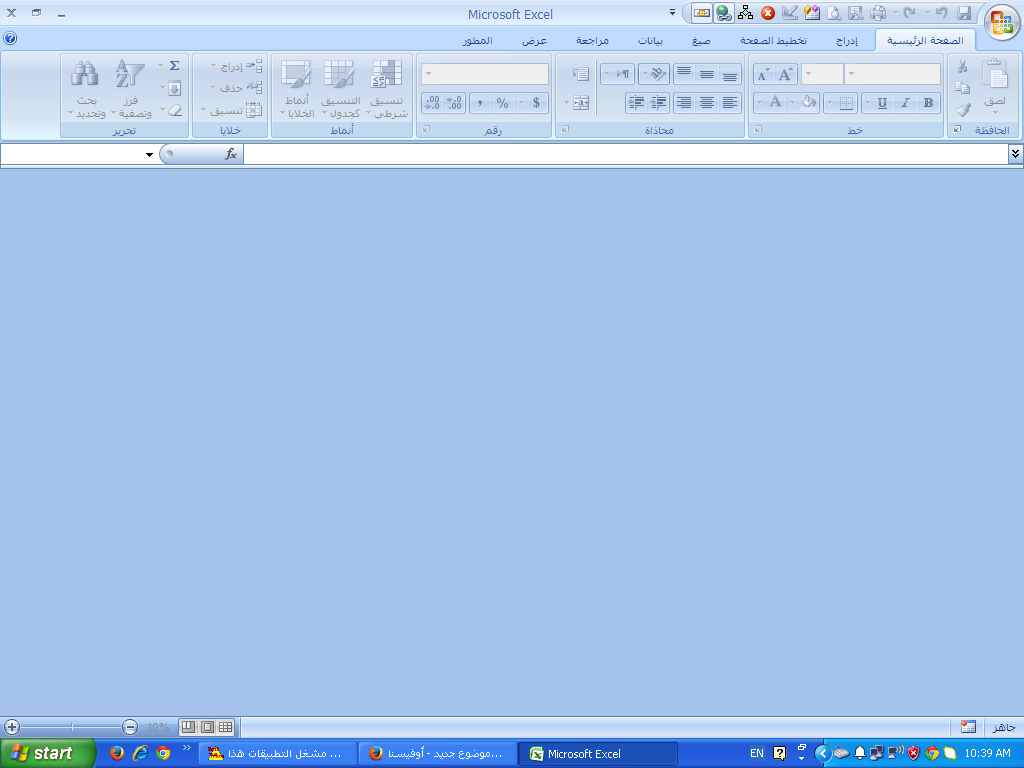
Task: Click inside the formula bar input
Action: [626, 154]
